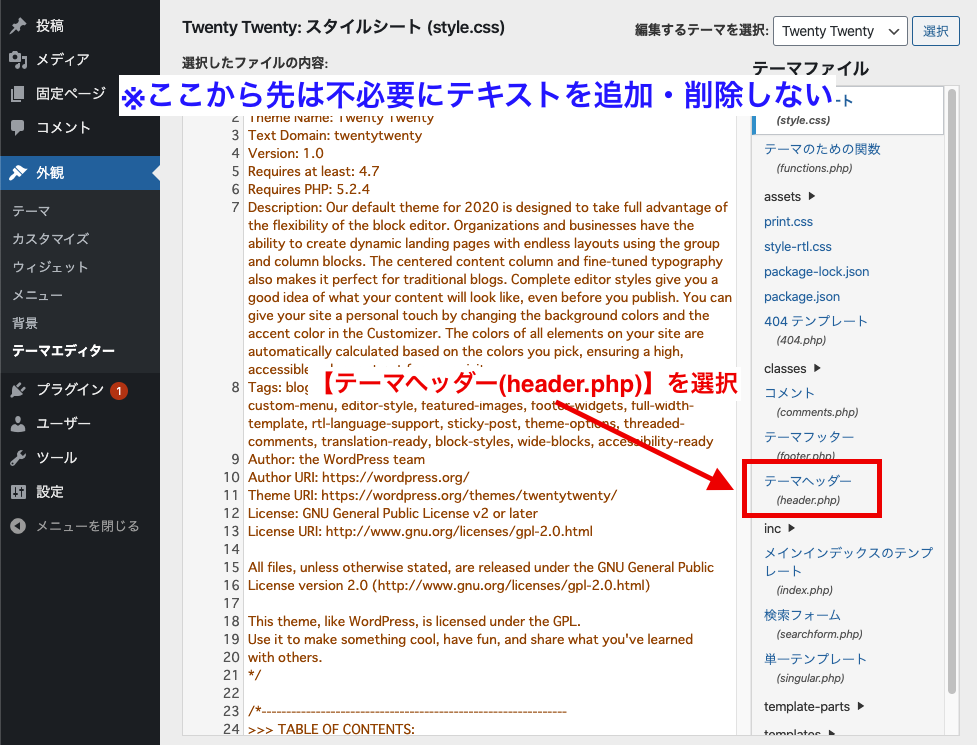Screen dimensions: 977x745
Task: Click the pin icon next to 投稿
Action: 18,26
